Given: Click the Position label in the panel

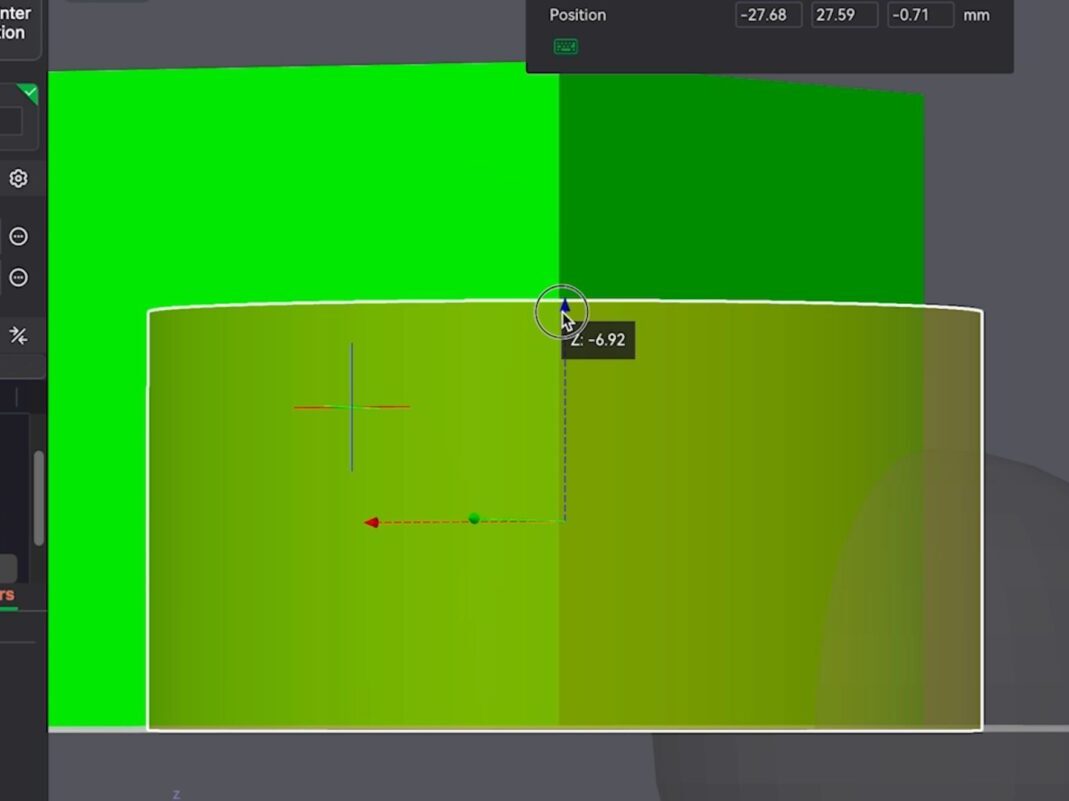Looking at the screenshot, I should (x=577, y=15).
